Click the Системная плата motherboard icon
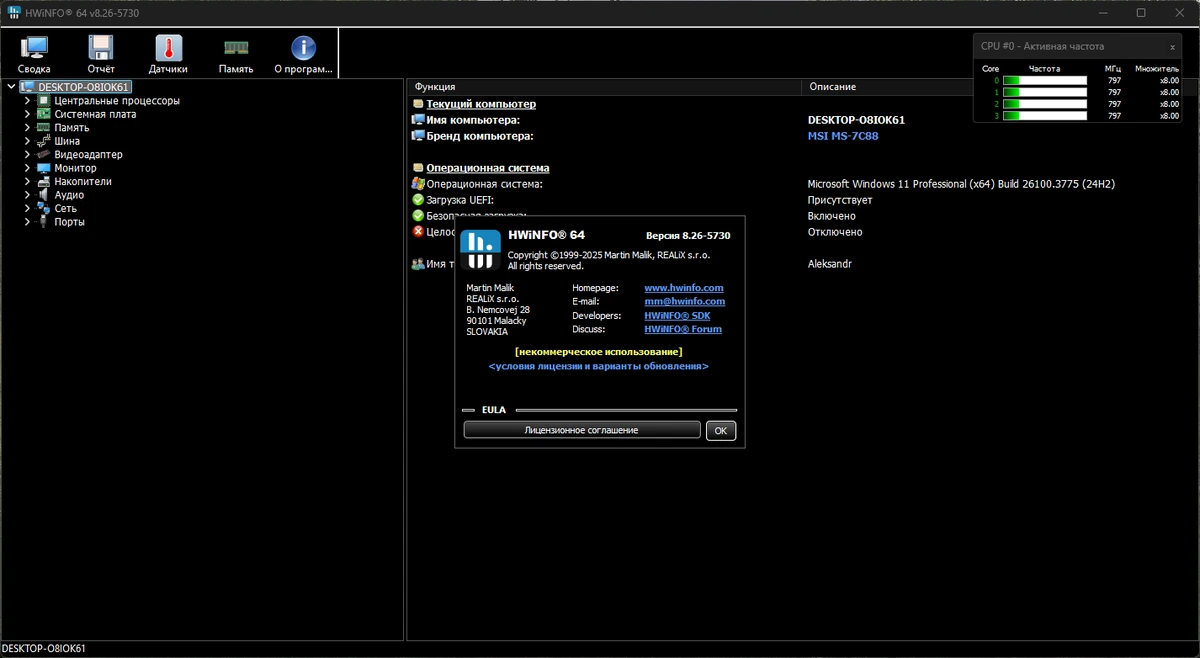This screenshot has height=658, width=1200. [43, 114]
